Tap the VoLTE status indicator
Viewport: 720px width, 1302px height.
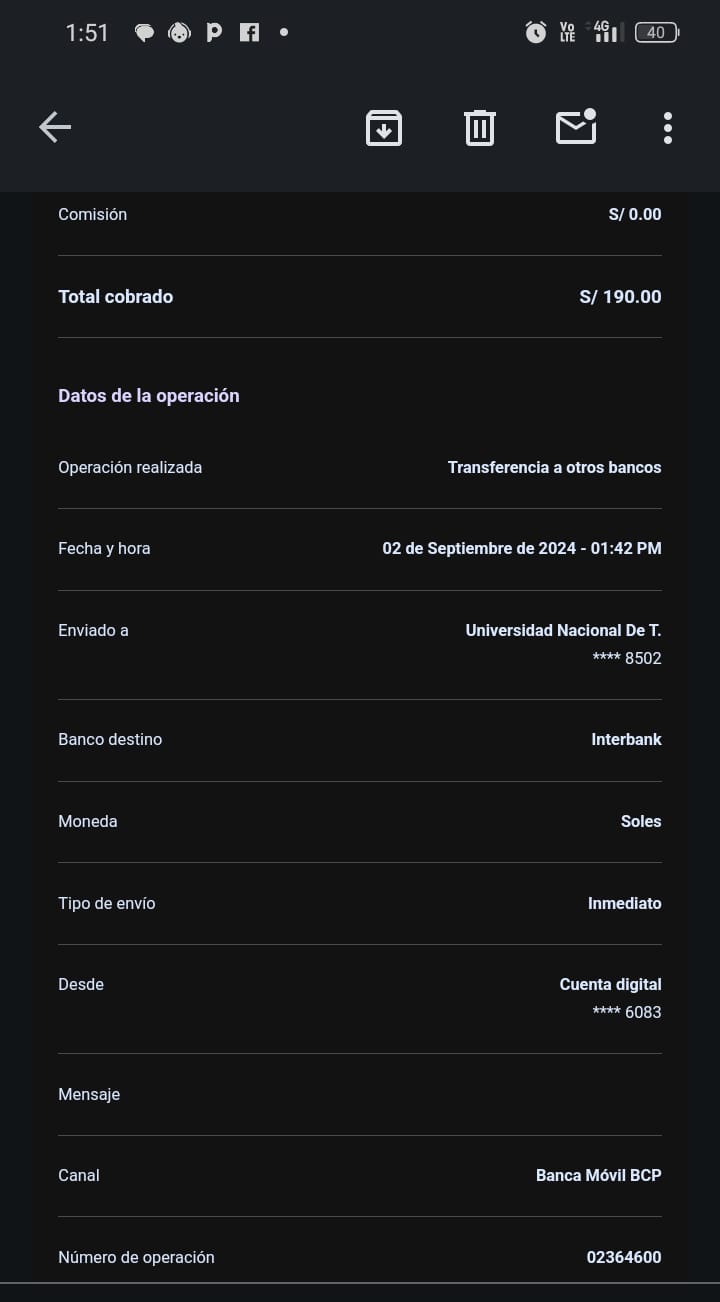[x=568, y=32]
